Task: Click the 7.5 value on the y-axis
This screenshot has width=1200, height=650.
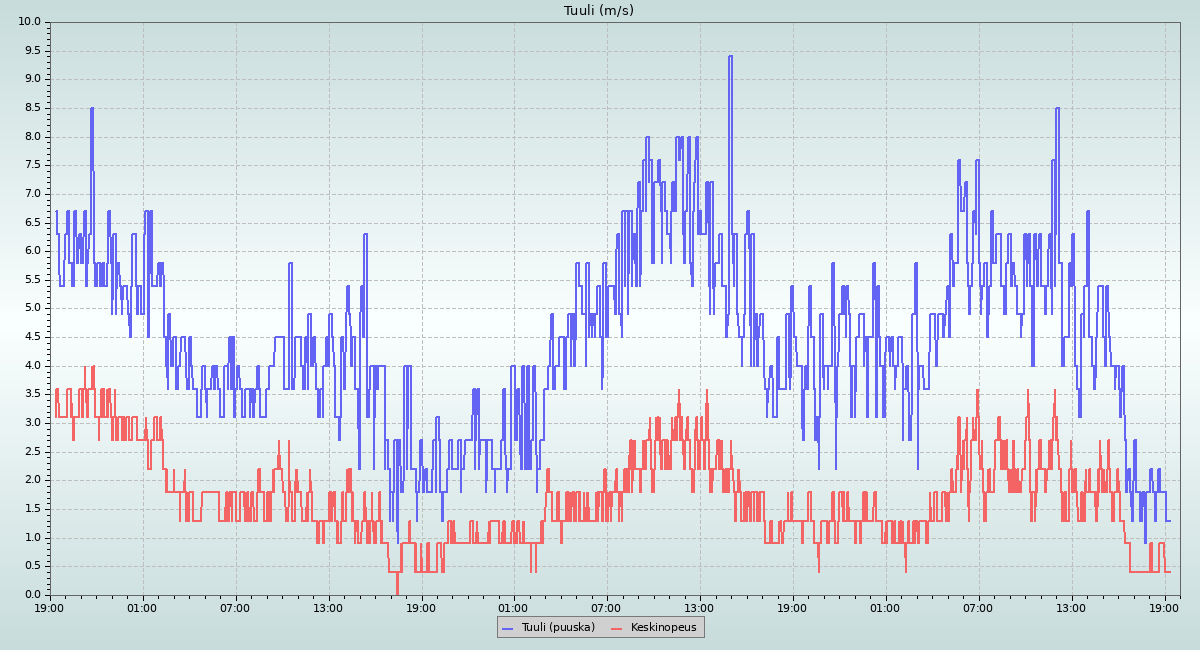Action: pyautogui.click(x=32, y=165)
